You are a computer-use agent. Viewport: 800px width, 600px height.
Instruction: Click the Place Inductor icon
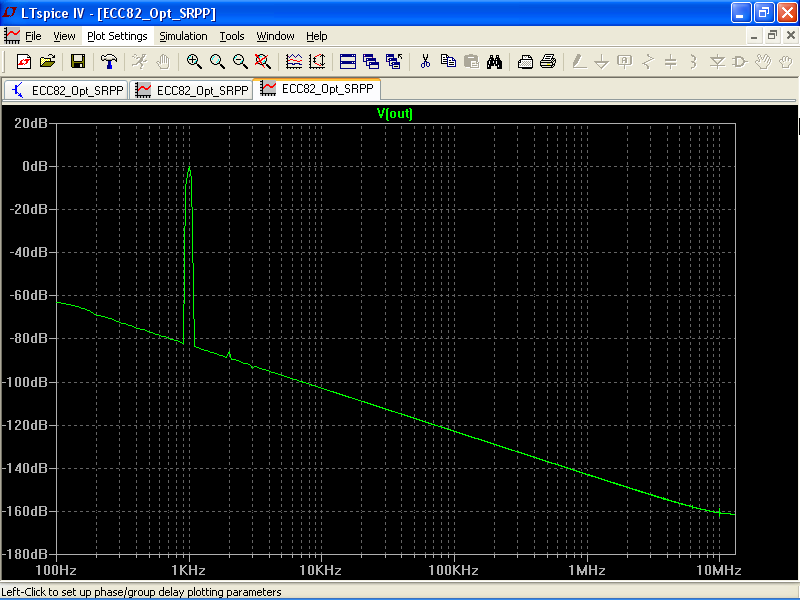[693, 62]
